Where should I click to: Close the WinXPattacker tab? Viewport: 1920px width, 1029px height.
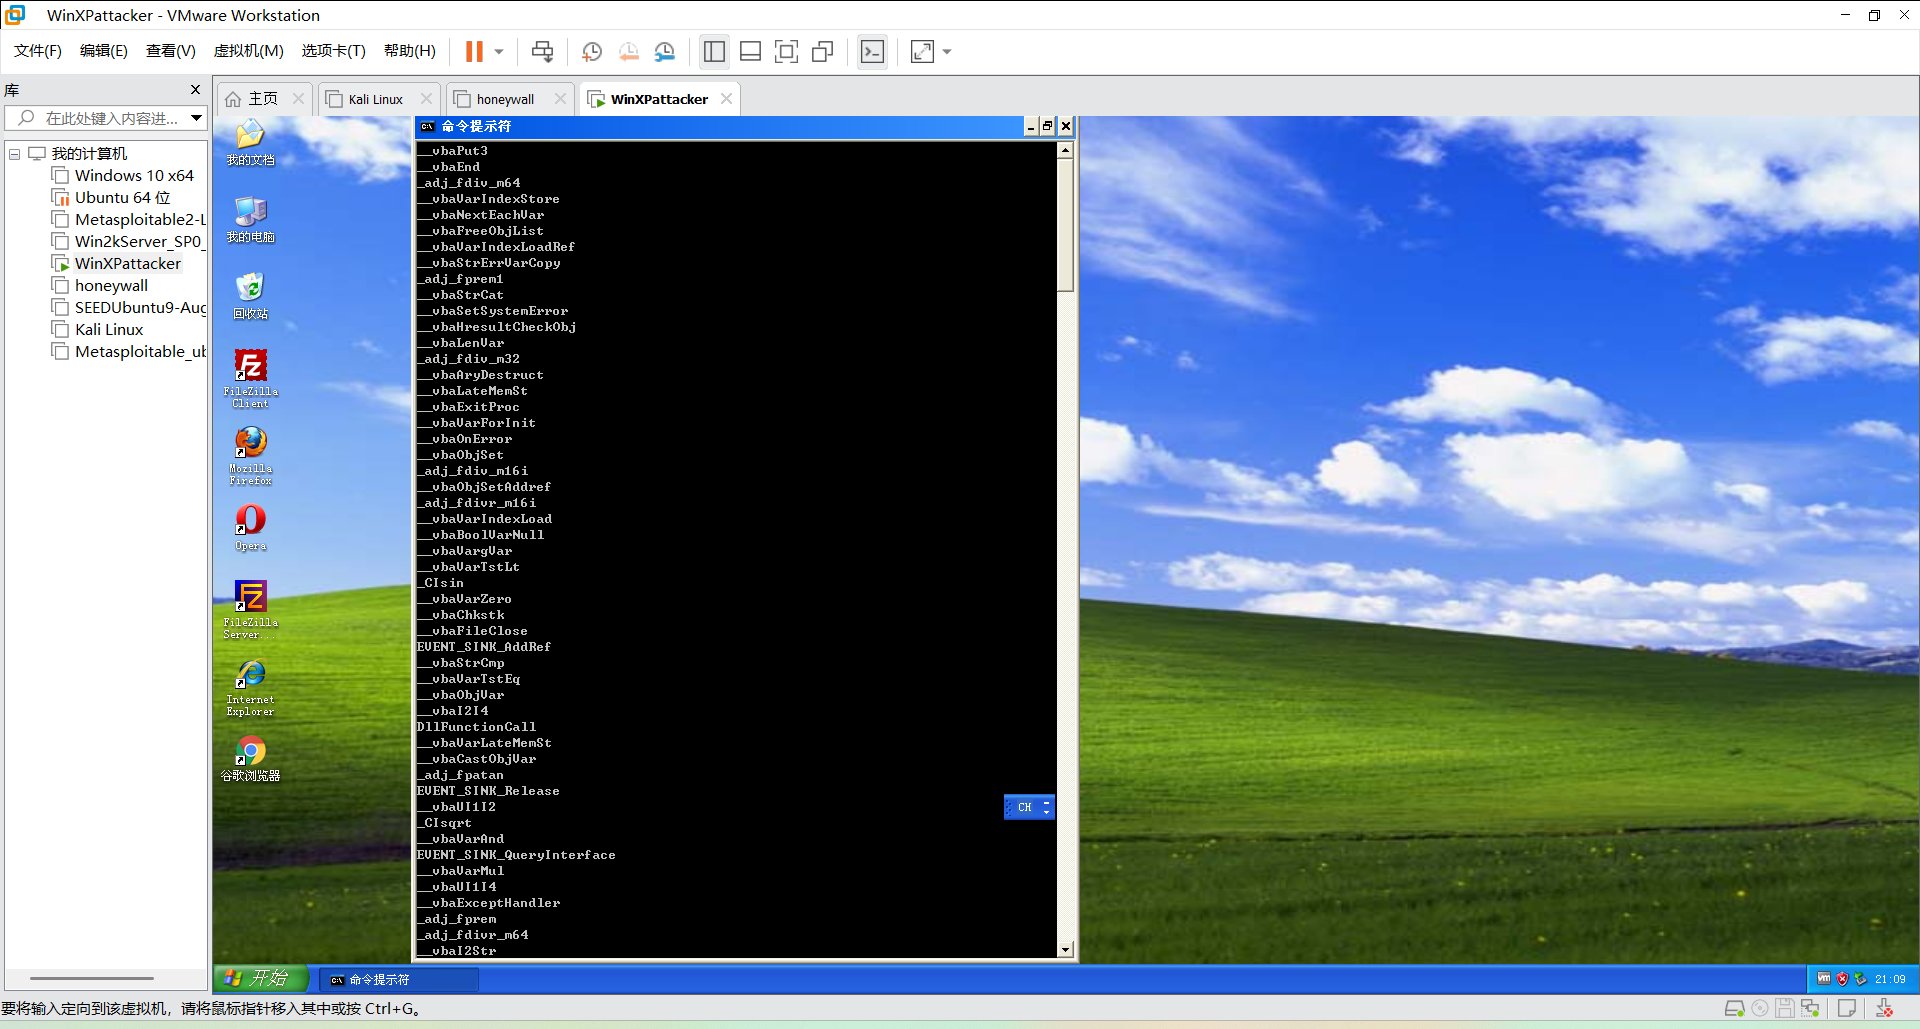pyautogui.click(x=726, y=99)
